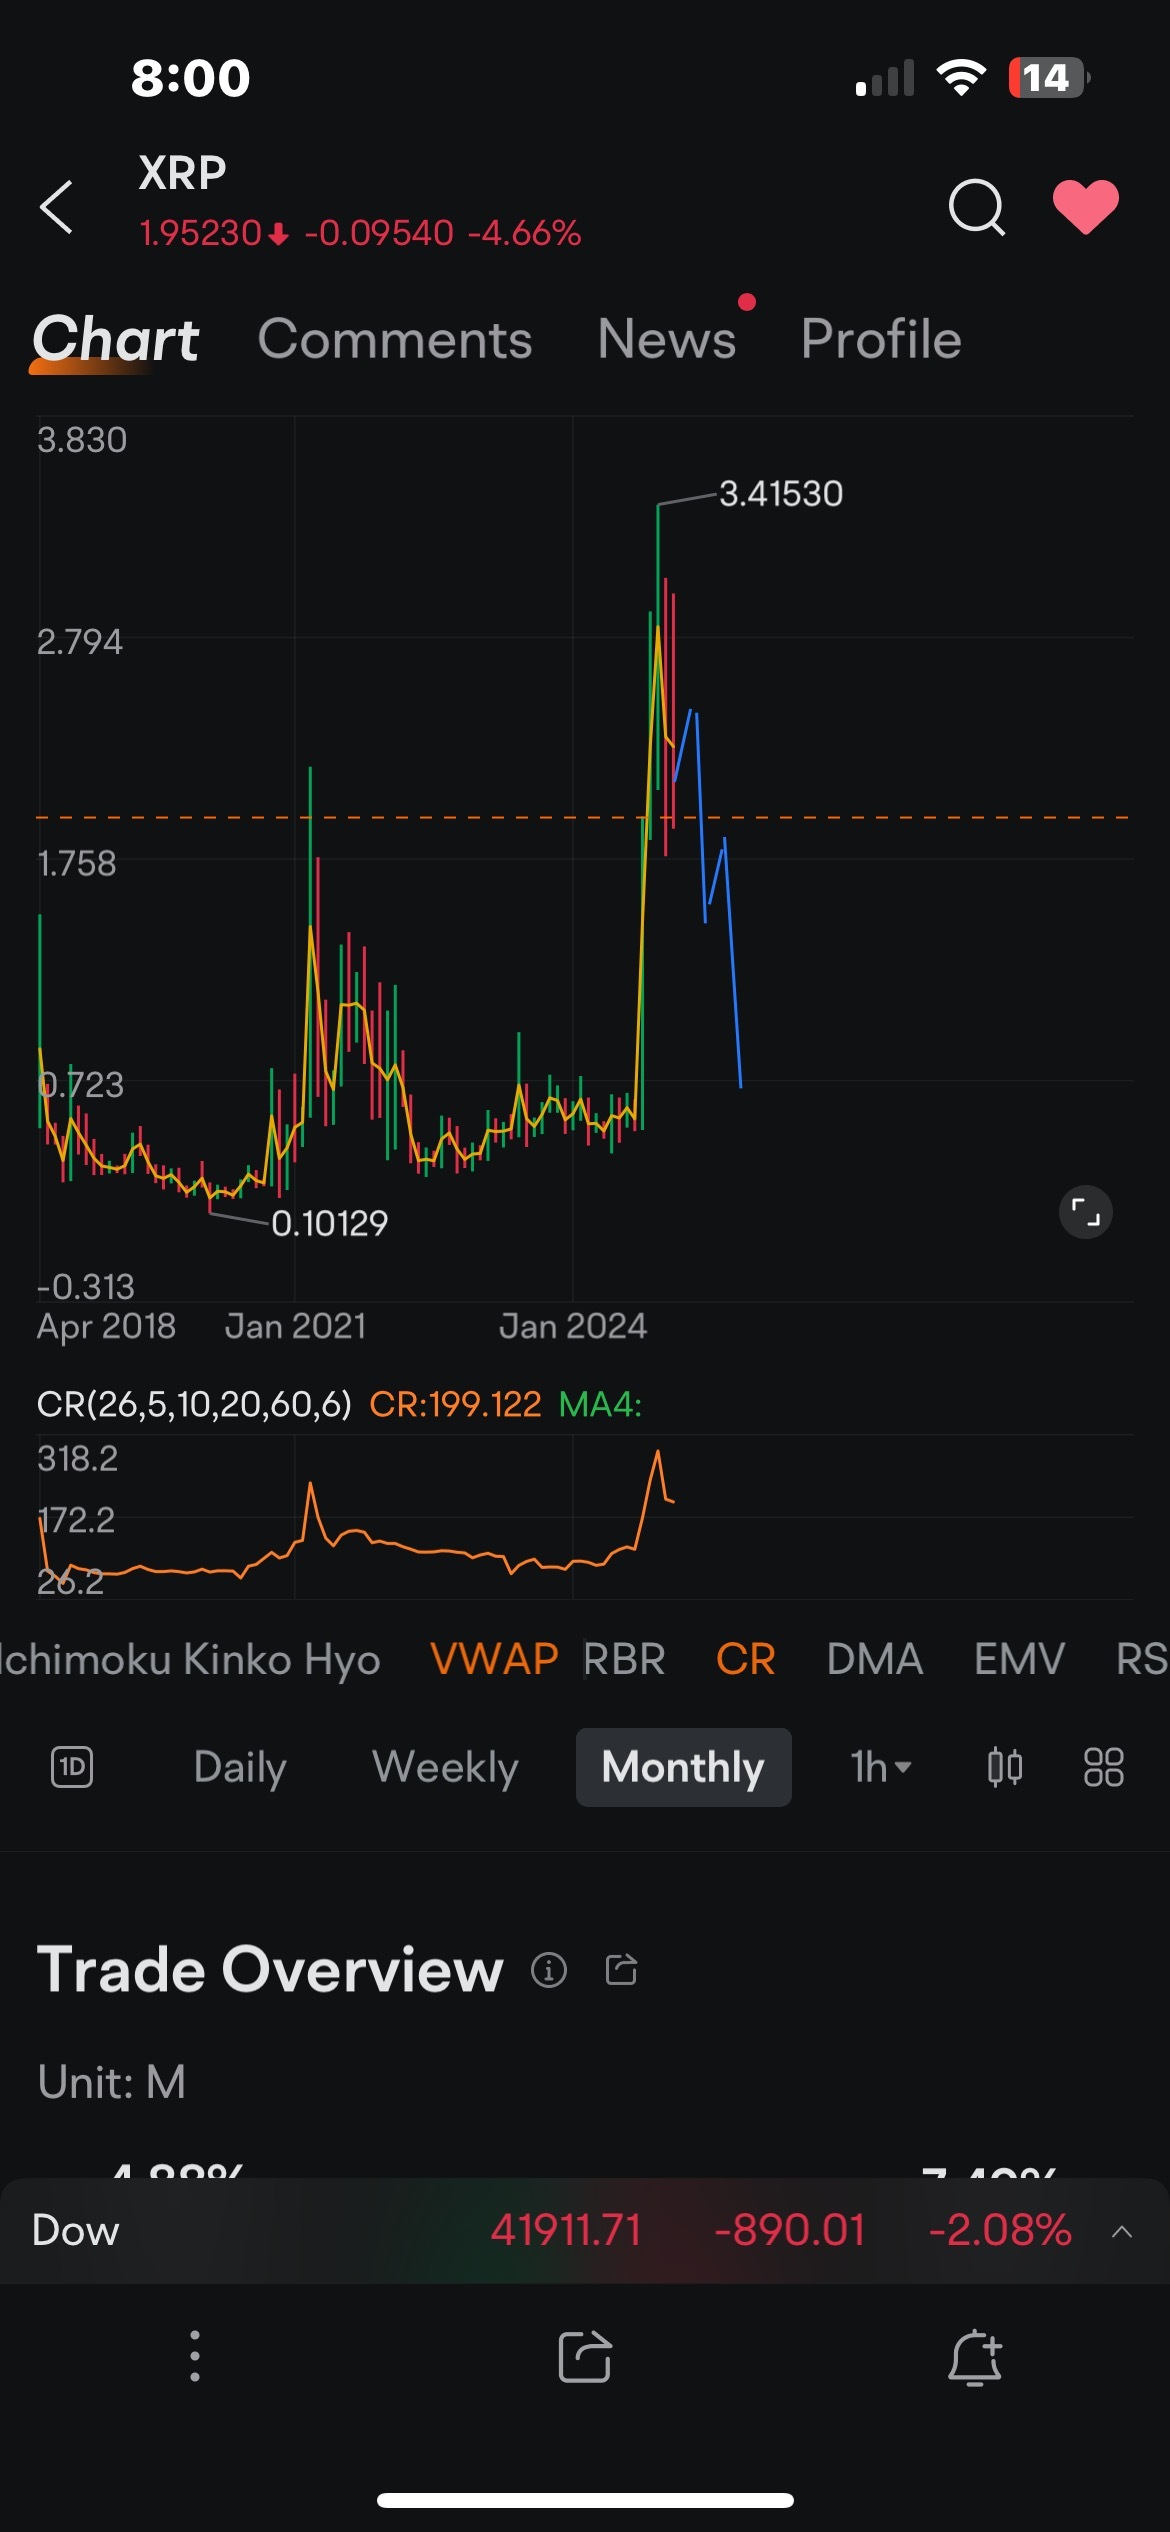The height and width of the screenshot is (2532, 1170).
Task: Expand chart to fullscreen view
Action: click(1085, 1213)
